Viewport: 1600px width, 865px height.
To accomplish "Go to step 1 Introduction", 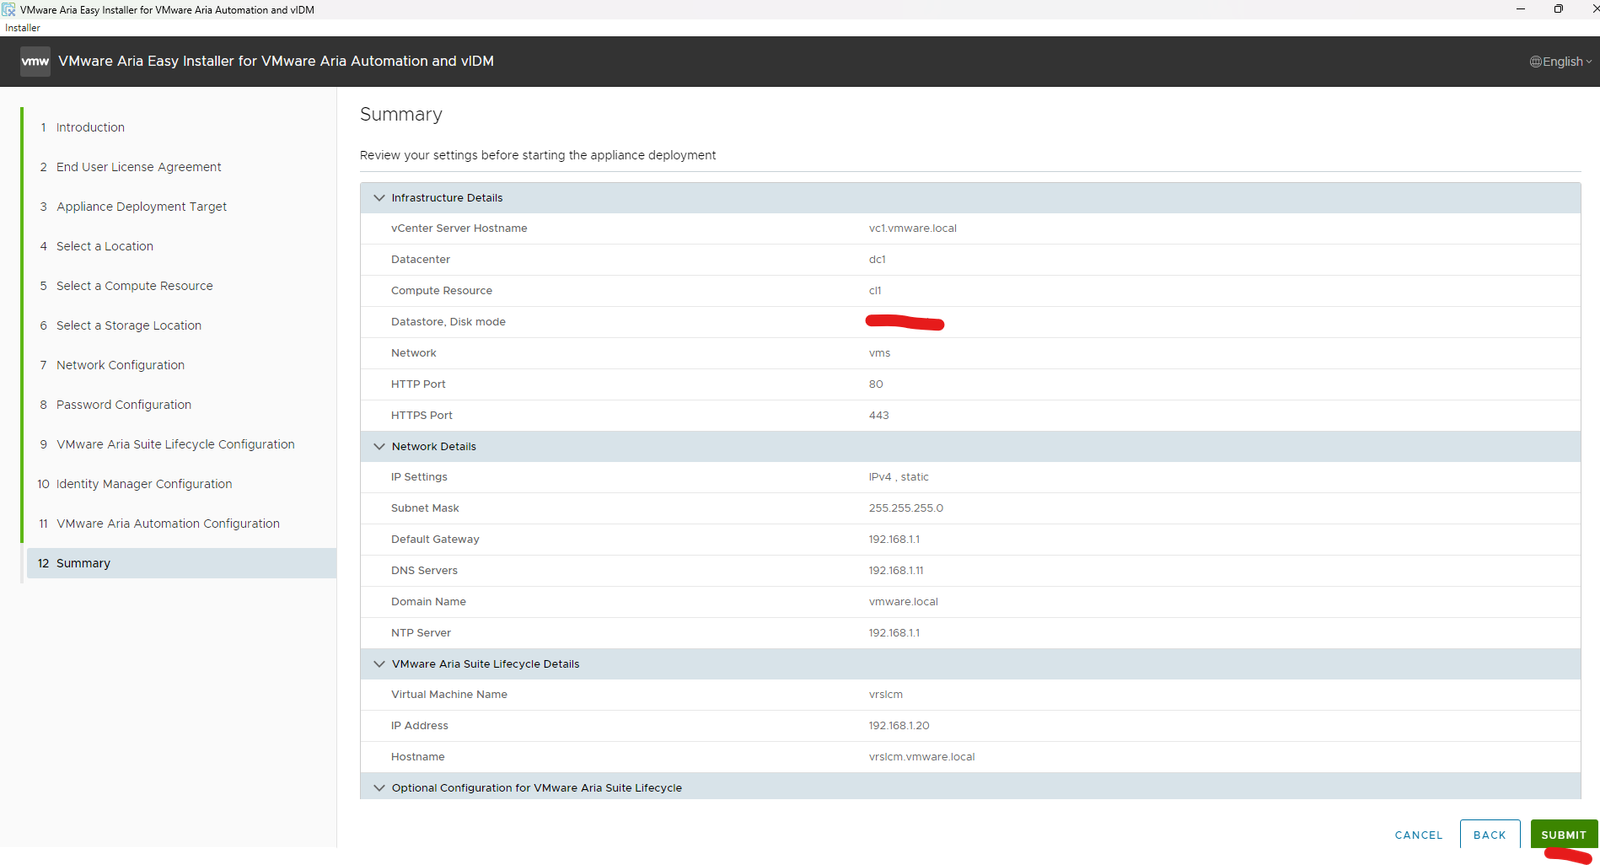I will (x=90, y=128).
